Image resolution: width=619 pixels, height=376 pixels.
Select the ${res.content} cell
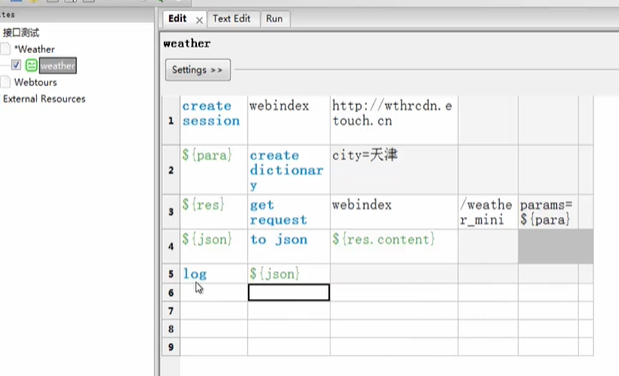pyautogui.click(x=394, y=246)
